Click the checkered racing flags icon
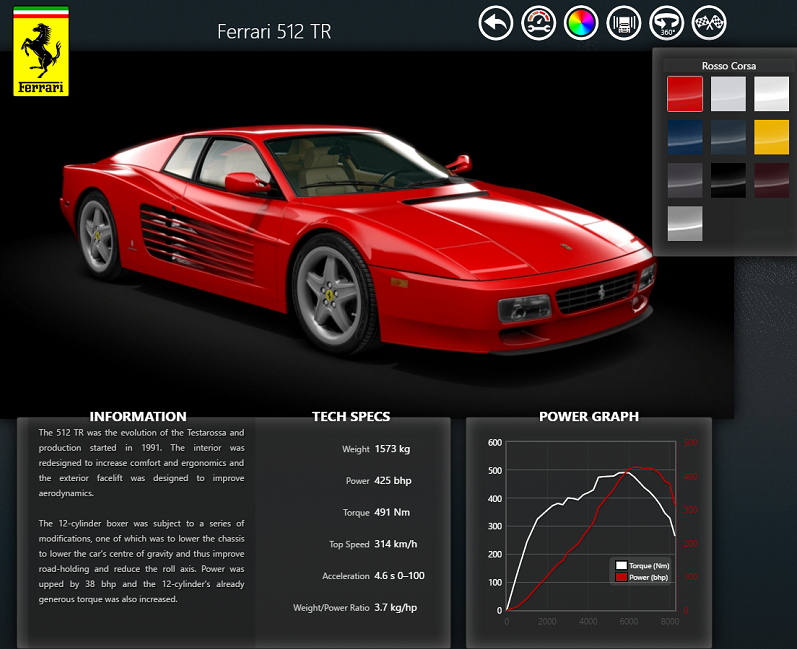Viewport: 797px width, 649px height. pyautogui.click(x=710, y=22)
